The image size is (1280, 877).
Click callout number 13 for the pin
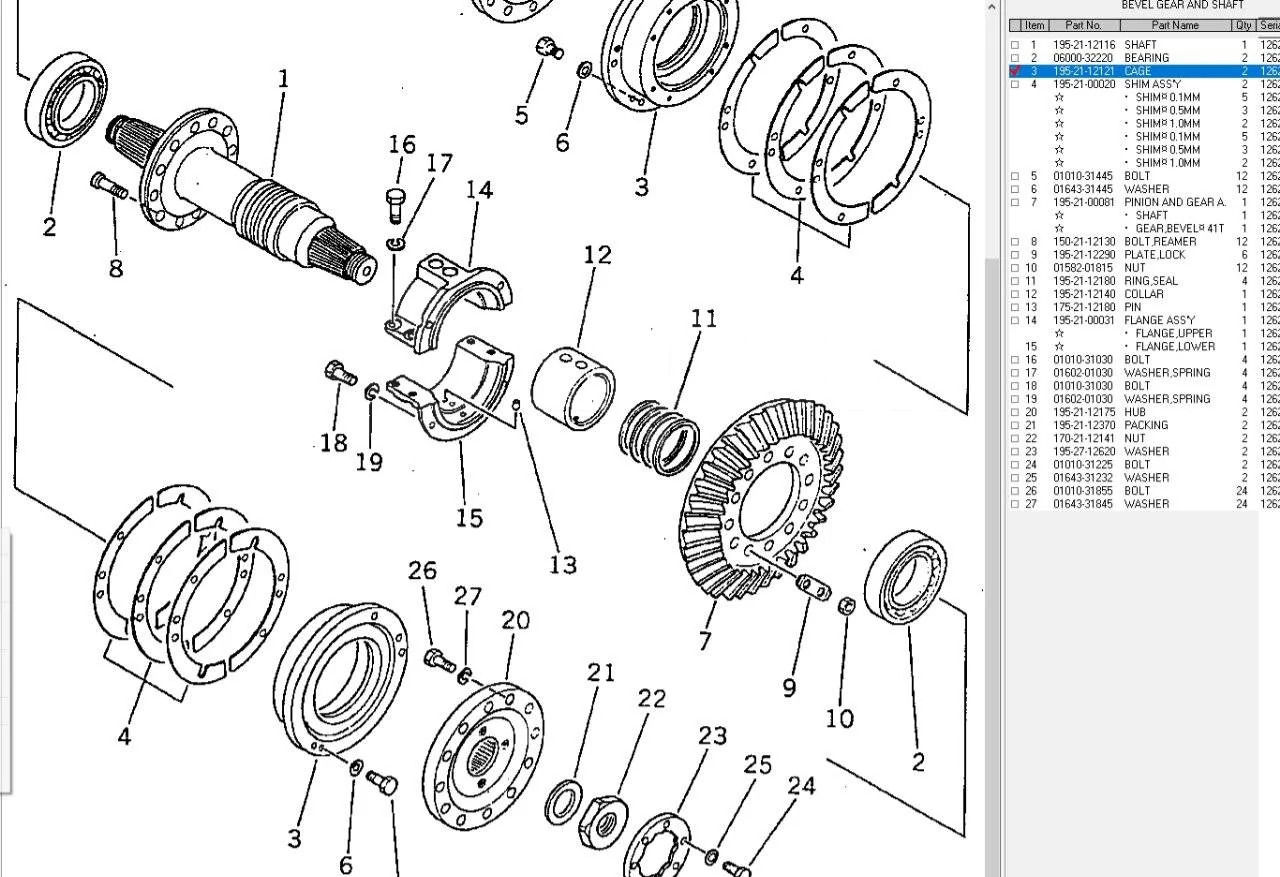tap(563, 565)
